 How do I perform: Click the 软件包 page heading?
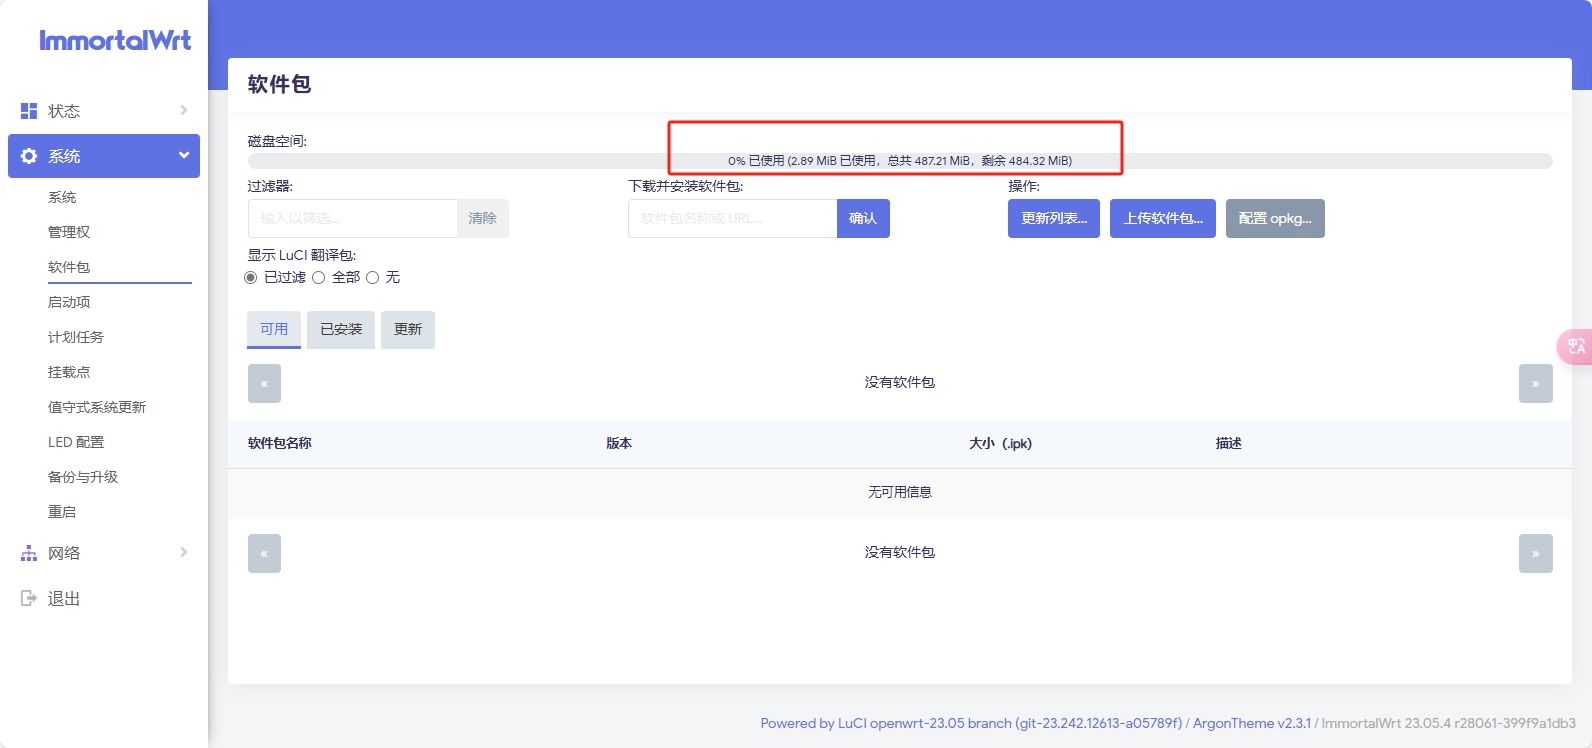coord(279,84)
